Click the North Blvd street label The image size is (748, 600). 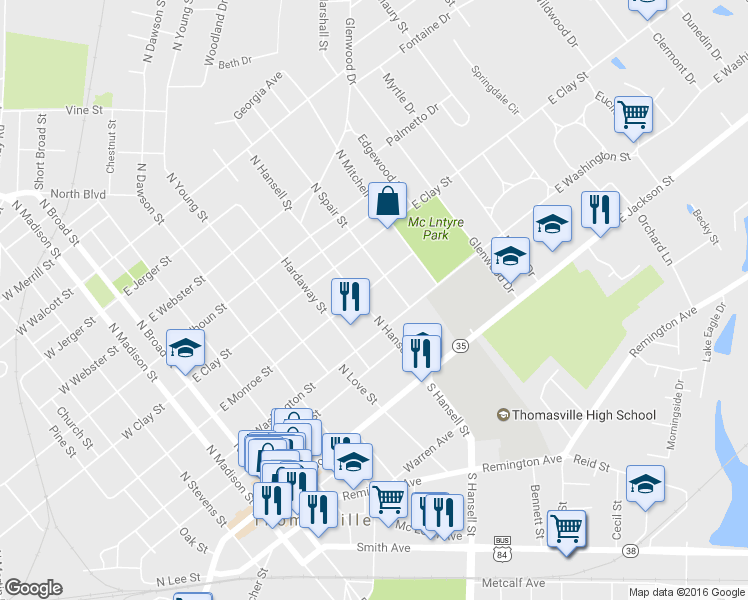78,194
